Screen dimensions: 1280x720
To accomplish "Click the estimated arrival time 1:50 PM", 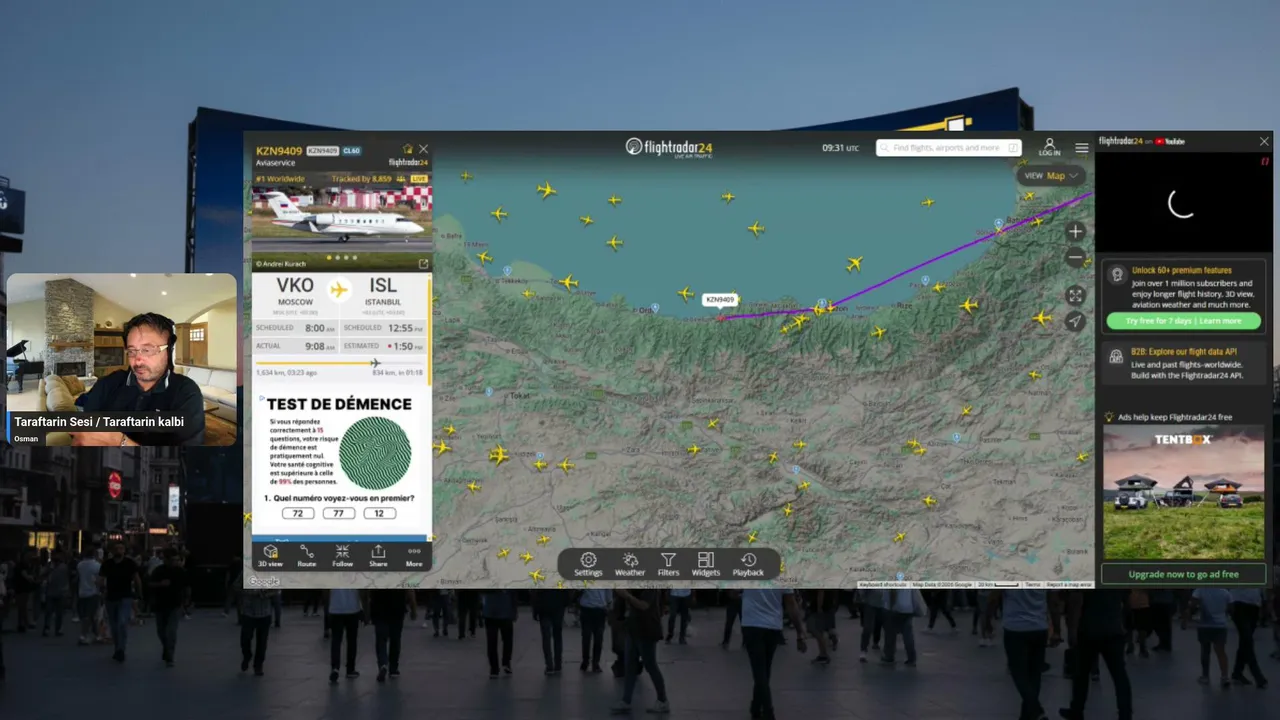I will 406,346.
